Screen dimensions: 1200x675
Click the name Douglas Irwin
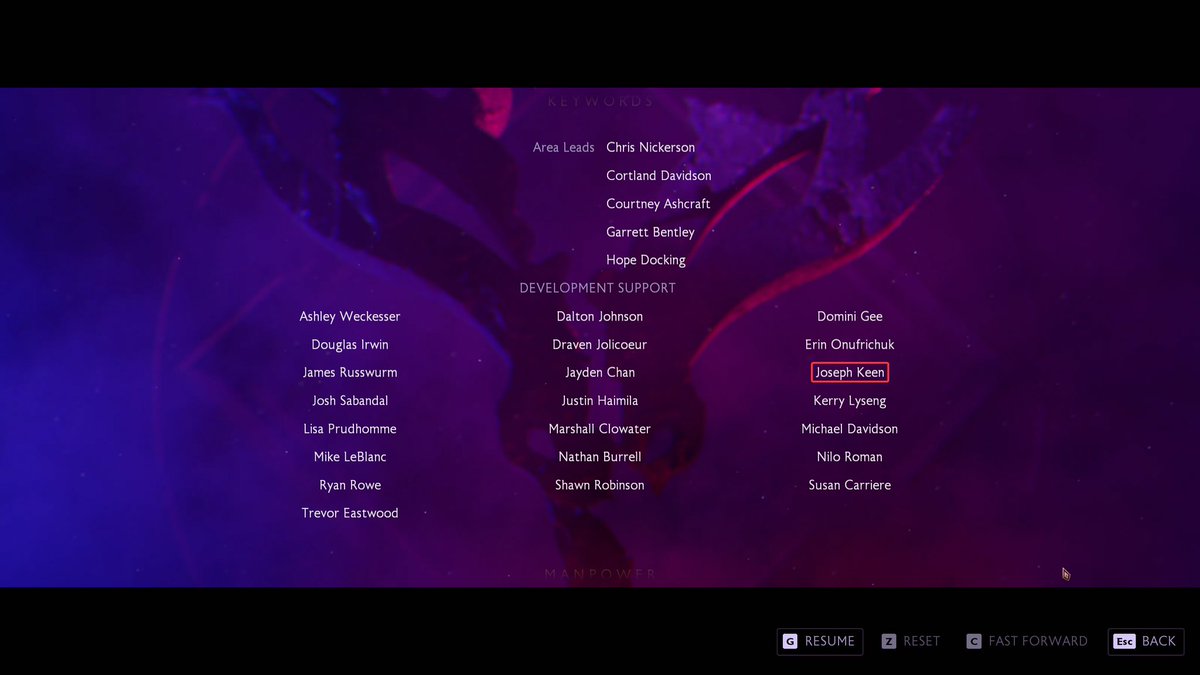pyautogui.click(x=350, y=344)
